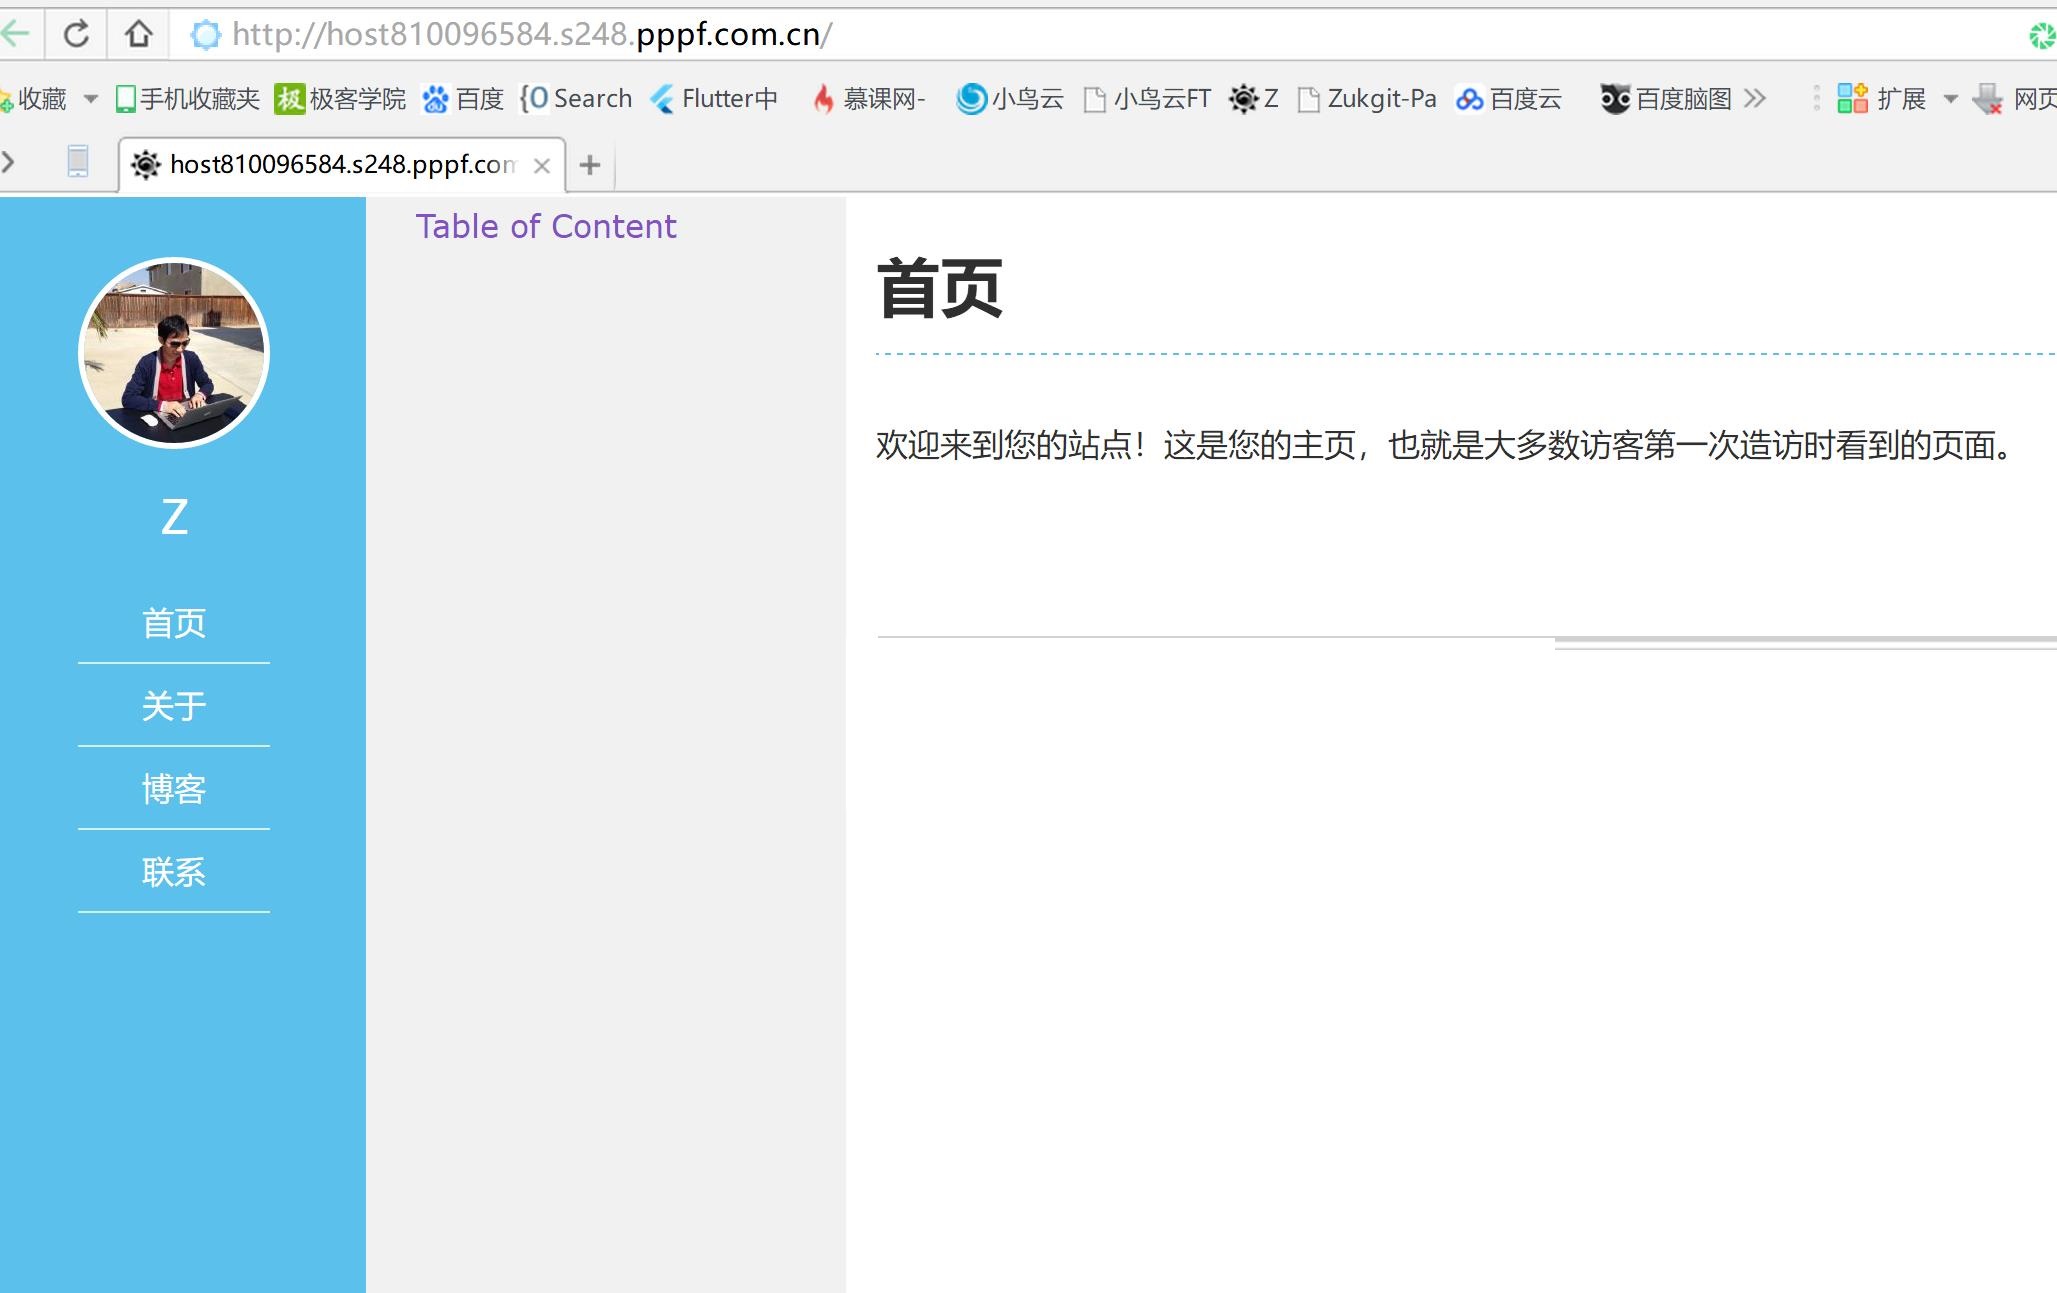Open the 极客学院 bookmark
Screen dimensions: 2057x1293
(x=341, y=99)
